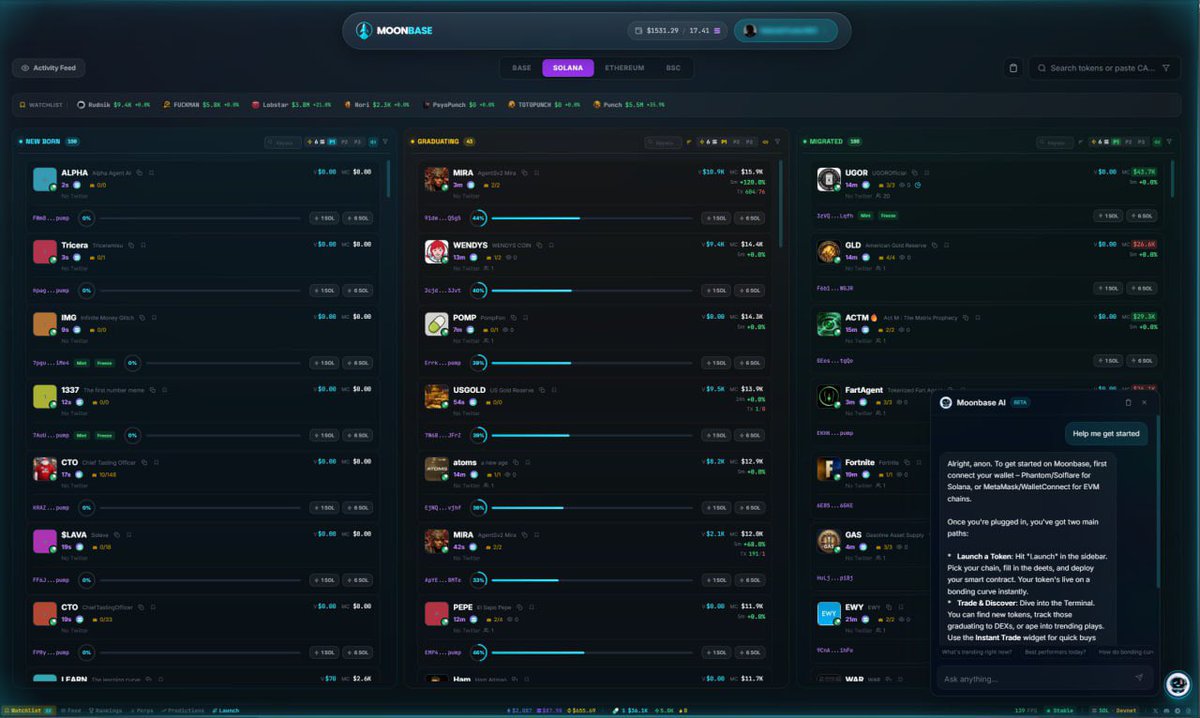1200x718 pixels.
Task: Select the P2 preset in the Graduating column
Action: [737, 142]
